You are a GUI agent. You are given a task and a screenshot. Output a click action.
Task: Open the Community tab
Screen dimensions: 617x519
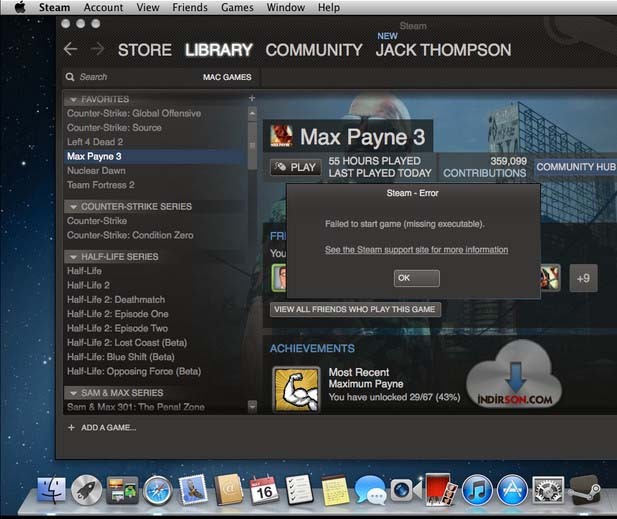(x=314, y=50)
